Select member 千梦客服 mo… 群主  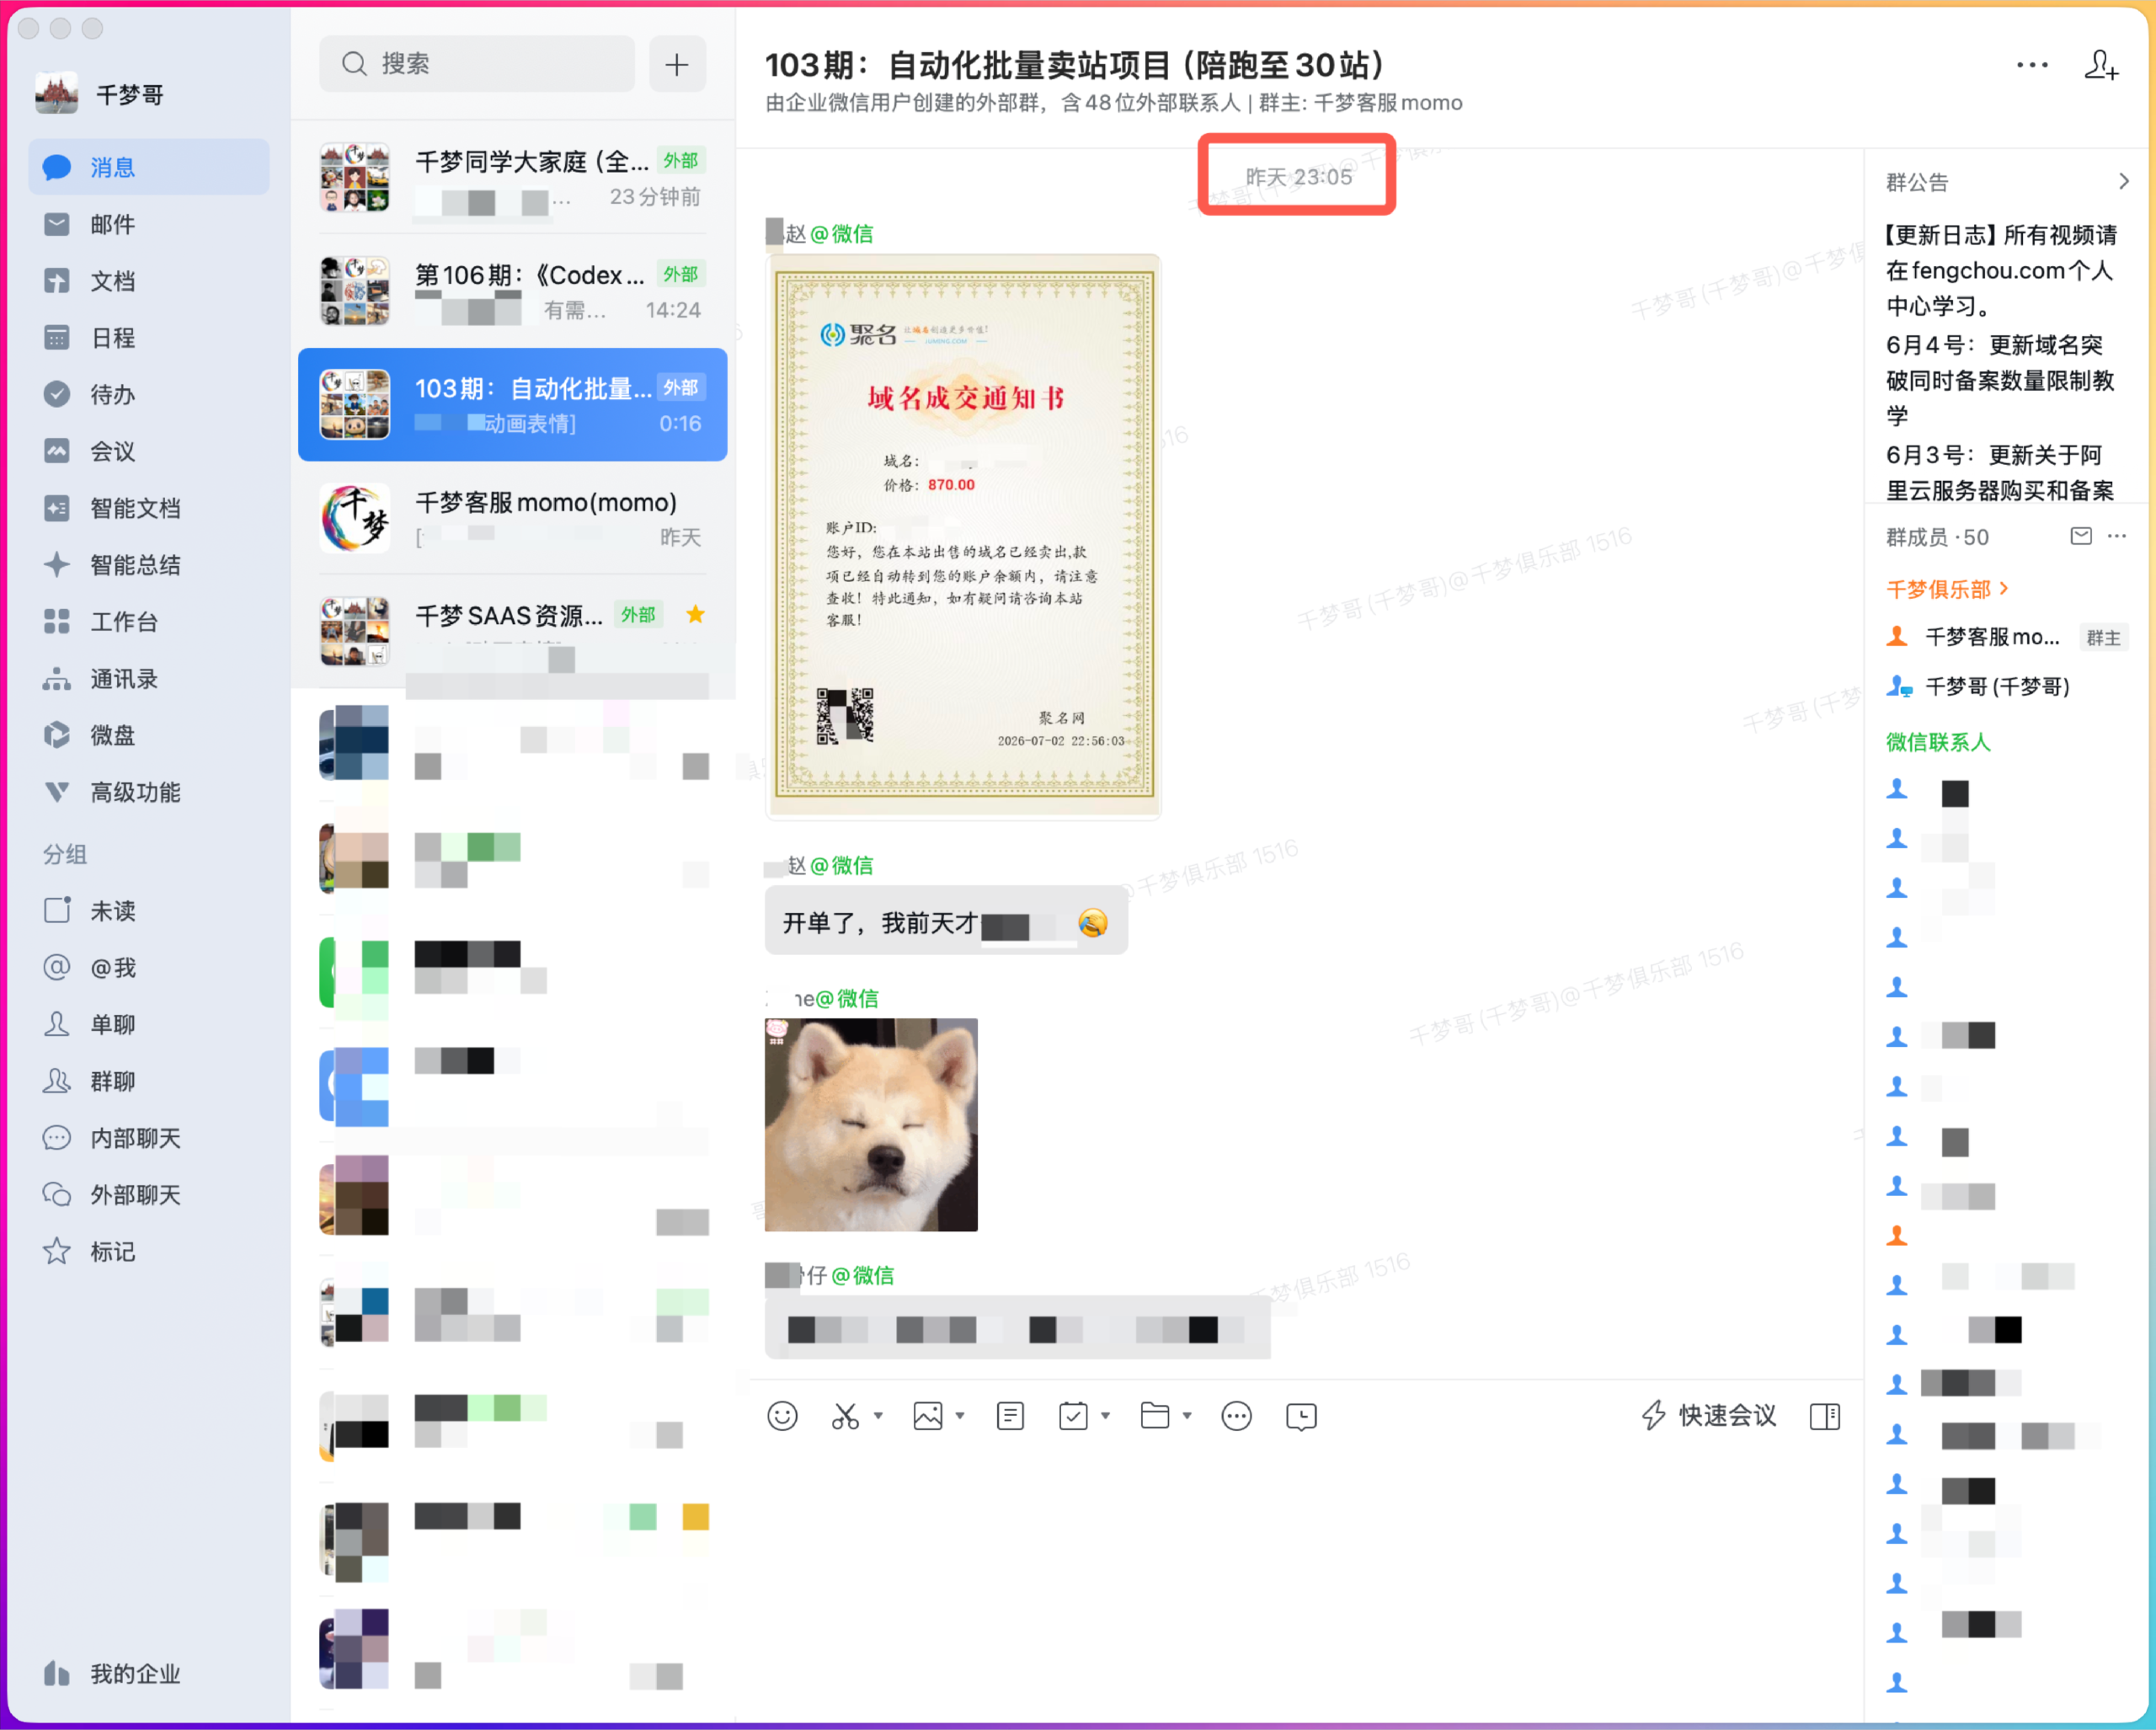click(2007, 637)
